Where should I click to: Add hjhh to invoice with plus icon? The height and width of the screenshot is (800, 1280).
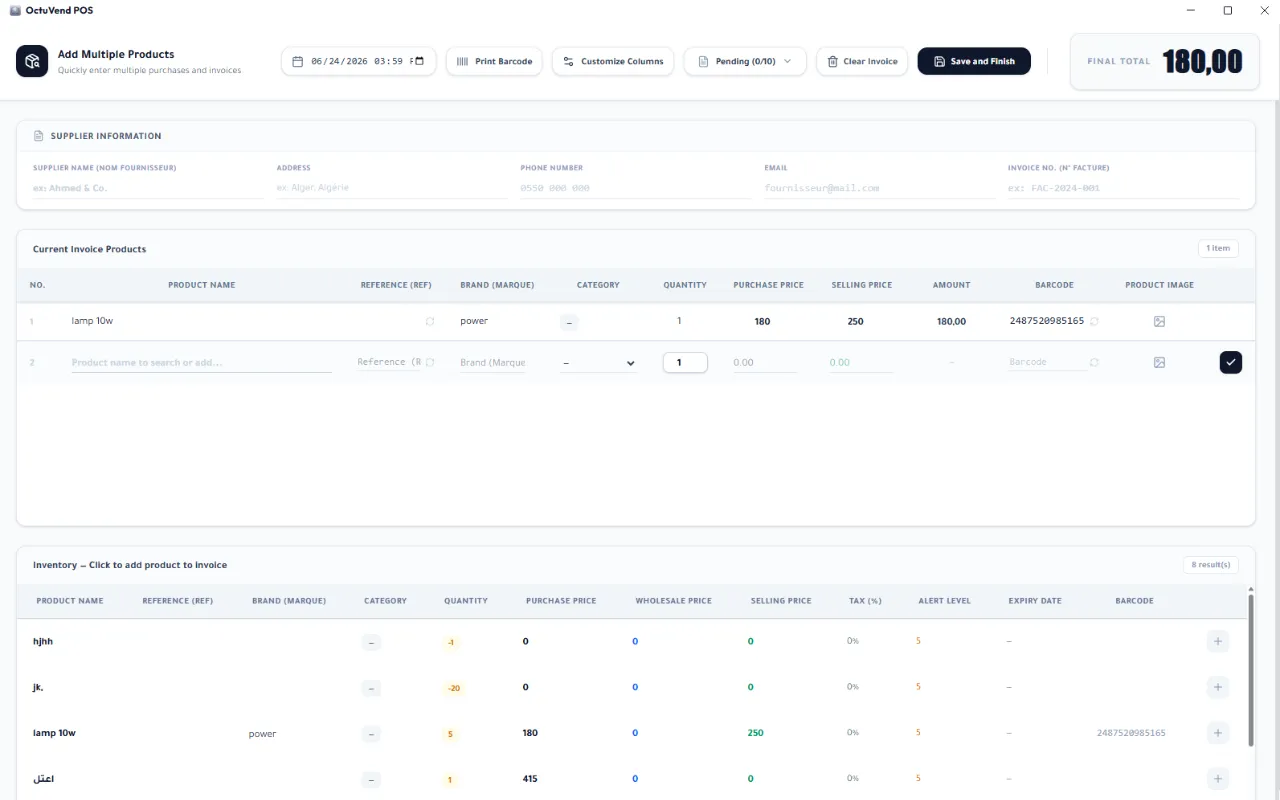1217,641
